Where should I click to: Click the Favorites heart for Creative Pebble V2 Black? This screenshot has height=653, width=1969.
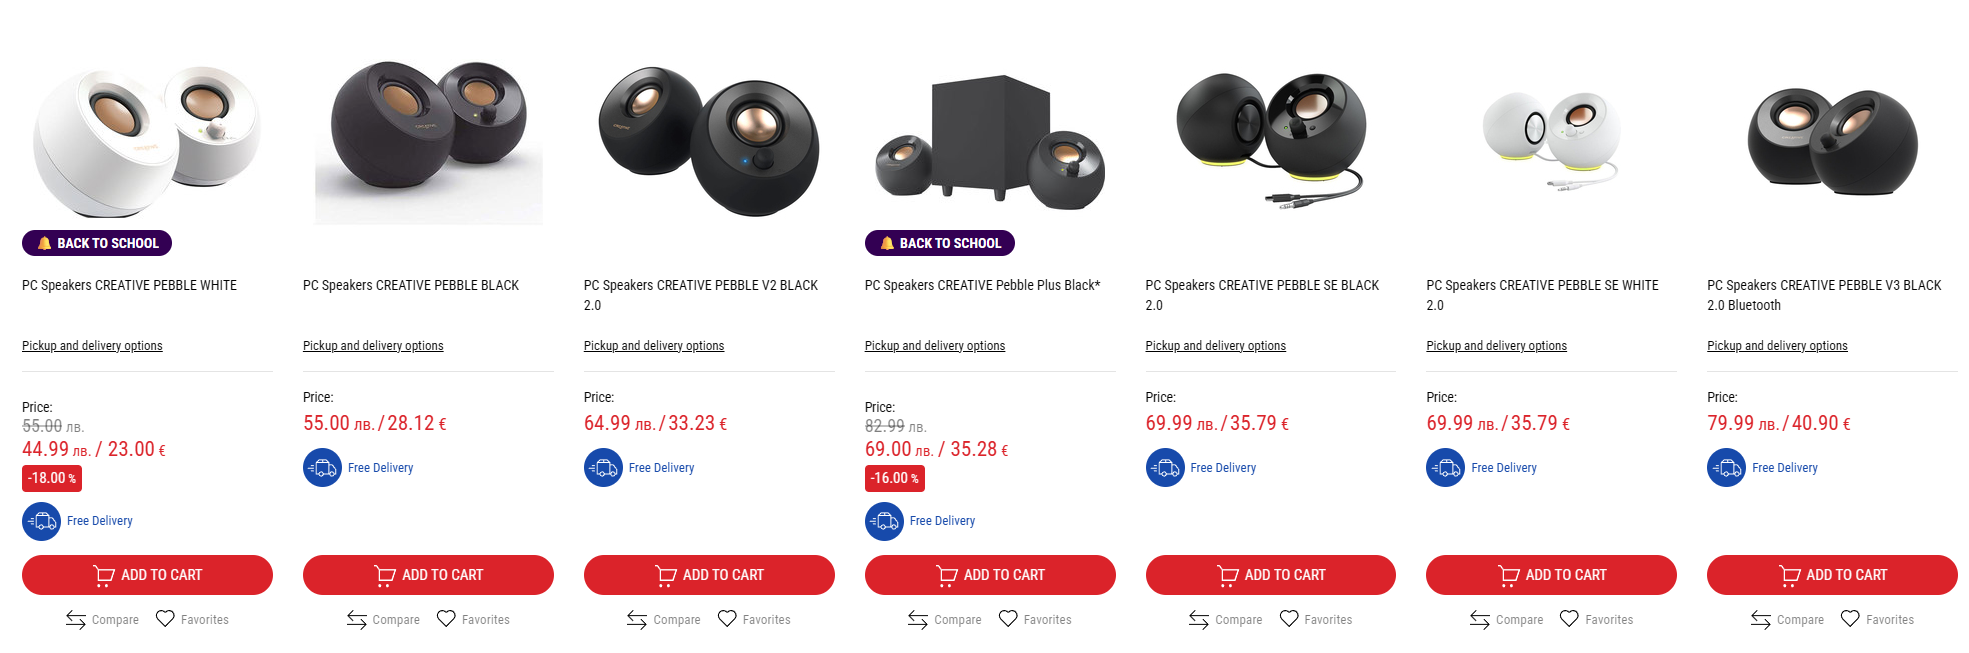tap(727, 619)
